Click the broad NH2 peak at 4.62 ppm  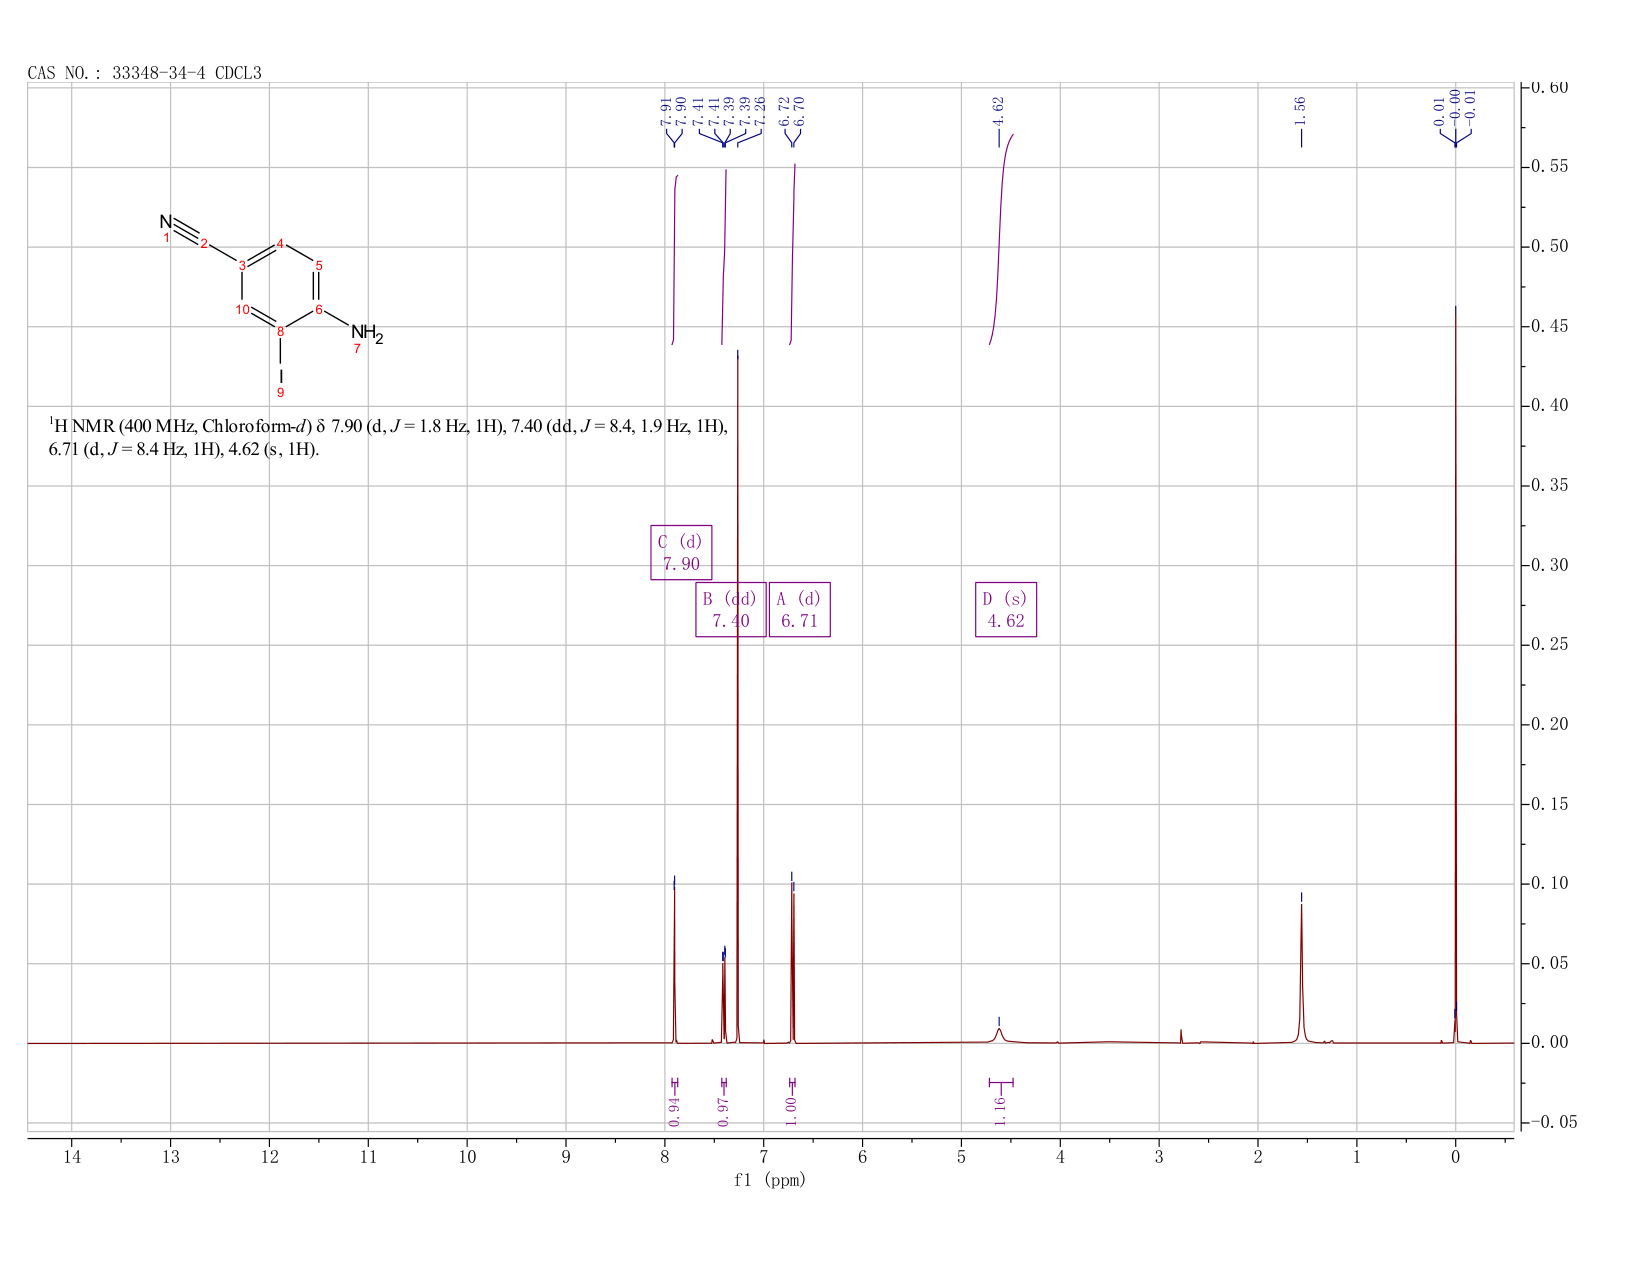(999, 1035)
